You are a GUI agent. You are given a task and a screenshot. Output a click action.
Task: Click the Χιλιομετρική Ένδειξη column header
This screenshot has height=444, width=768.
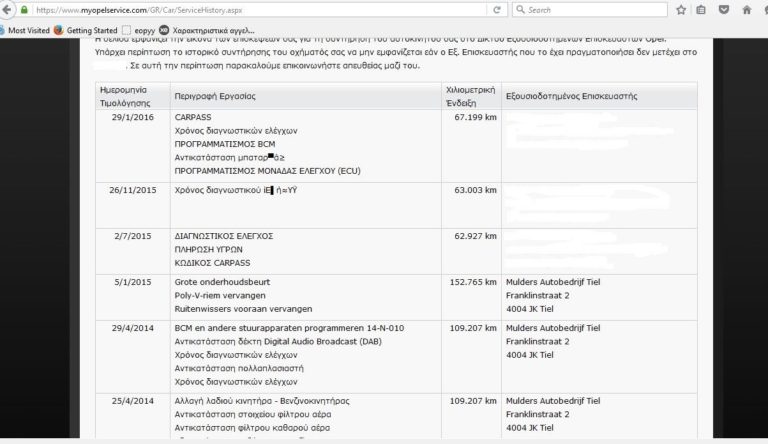pyautogui.click(x=468, y=96)
